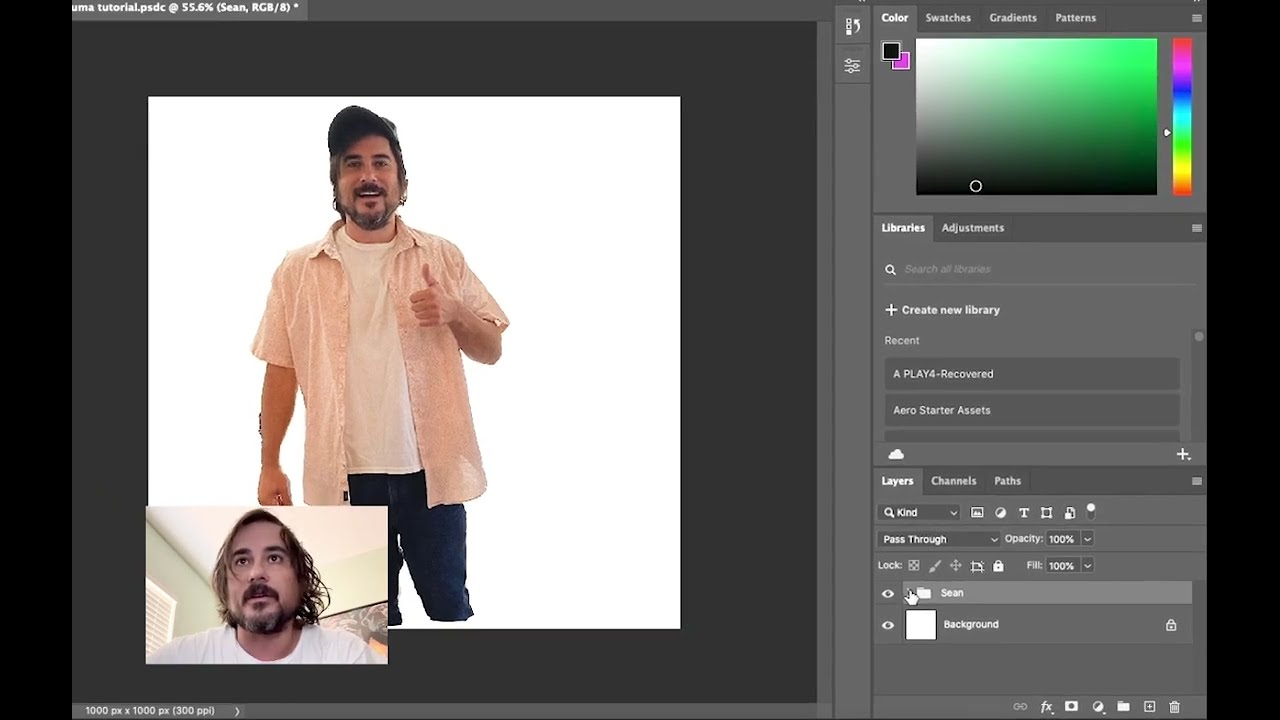Create new fill or adjustment layer
The image size is (1280, 720).
coord(1097,707)
